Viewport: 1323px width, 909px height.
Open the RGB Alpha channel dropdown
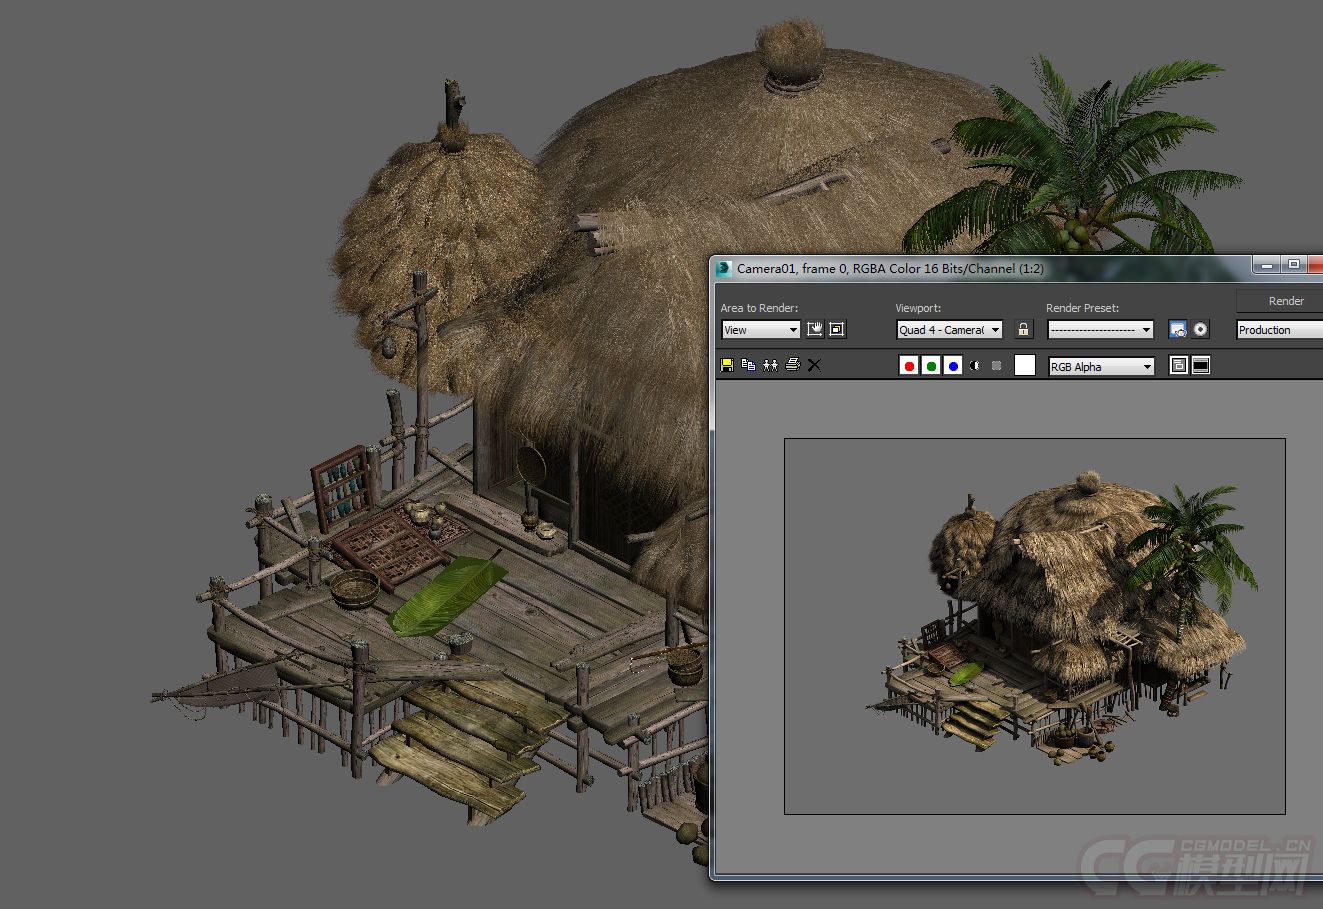(x=1101, y=367)
